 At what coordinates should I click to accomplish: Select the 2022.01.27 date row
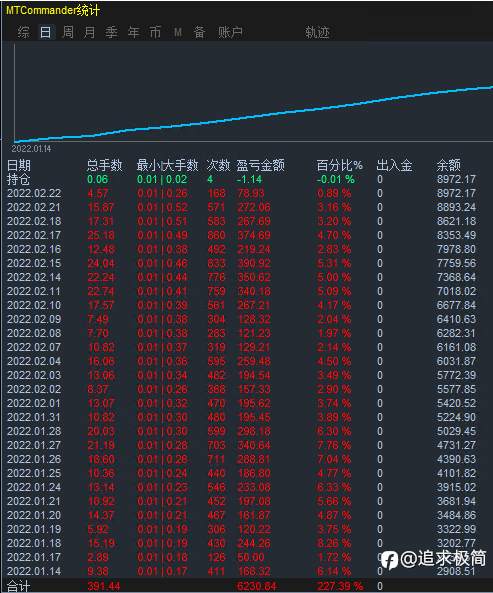tap(34, 445)
